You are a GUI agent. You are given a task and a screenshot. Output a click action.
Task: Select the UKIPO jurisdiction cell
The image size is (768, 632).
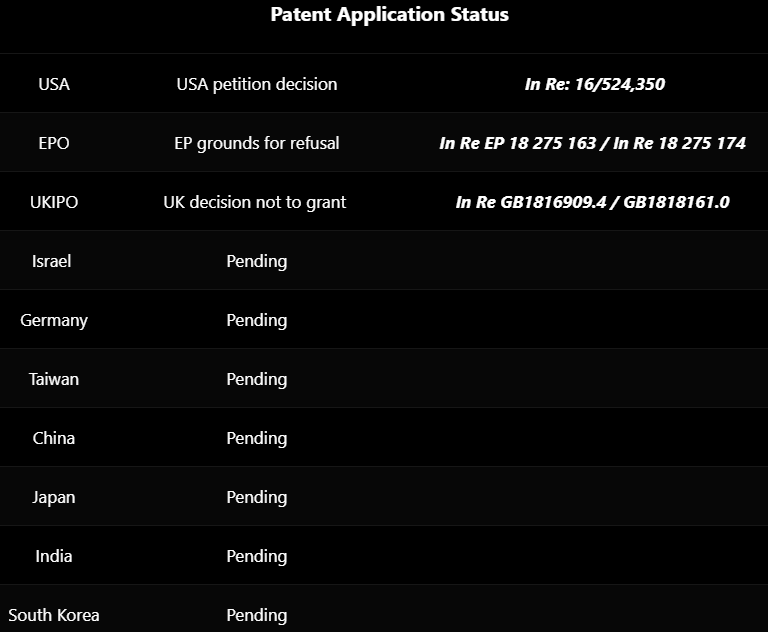pos(54,202)
